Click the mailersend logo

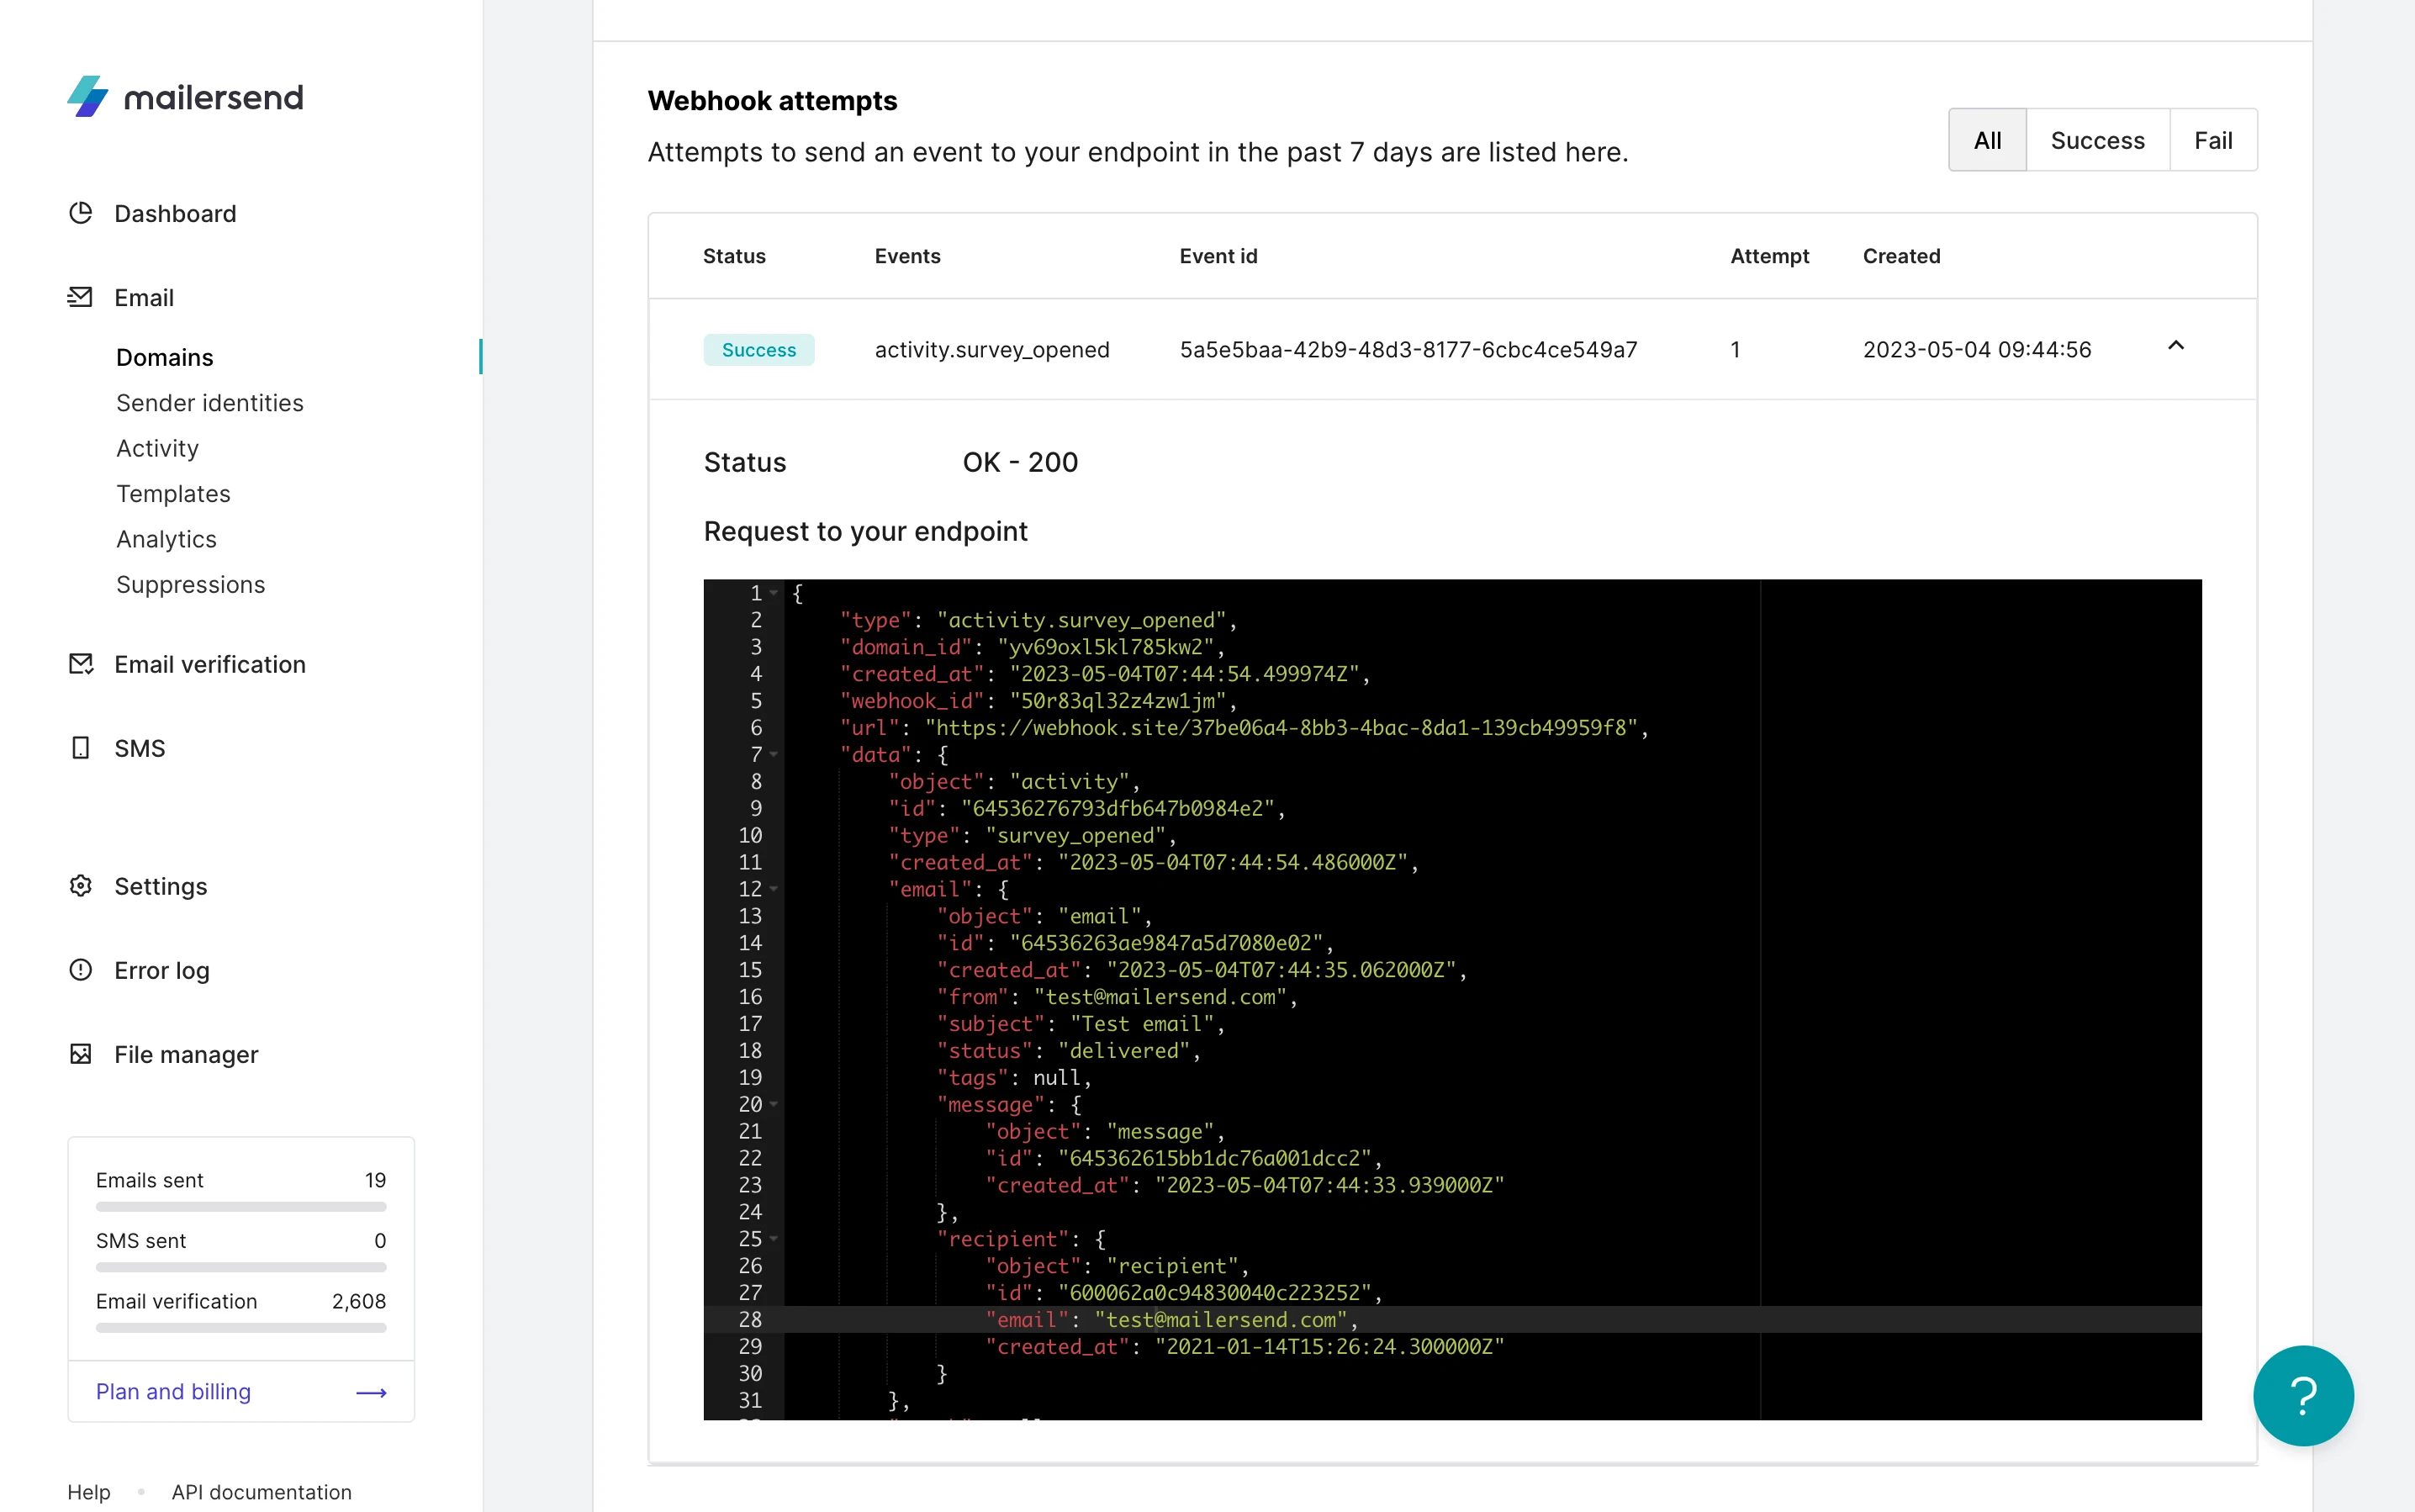185,97
